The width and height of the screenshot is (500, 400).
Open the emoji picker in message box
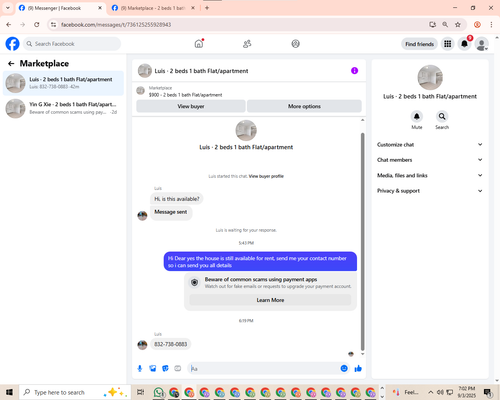pyautogui.click(x=344, y=368)
